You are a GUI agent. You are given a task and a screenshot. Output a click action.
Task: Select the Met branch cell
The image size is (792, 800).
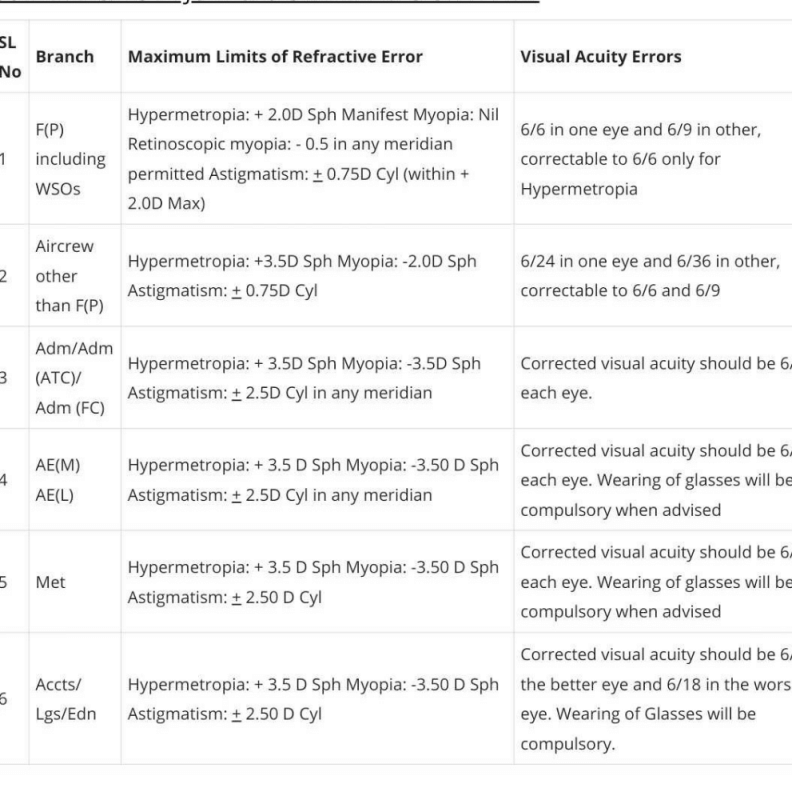click(x=51, y=581)
